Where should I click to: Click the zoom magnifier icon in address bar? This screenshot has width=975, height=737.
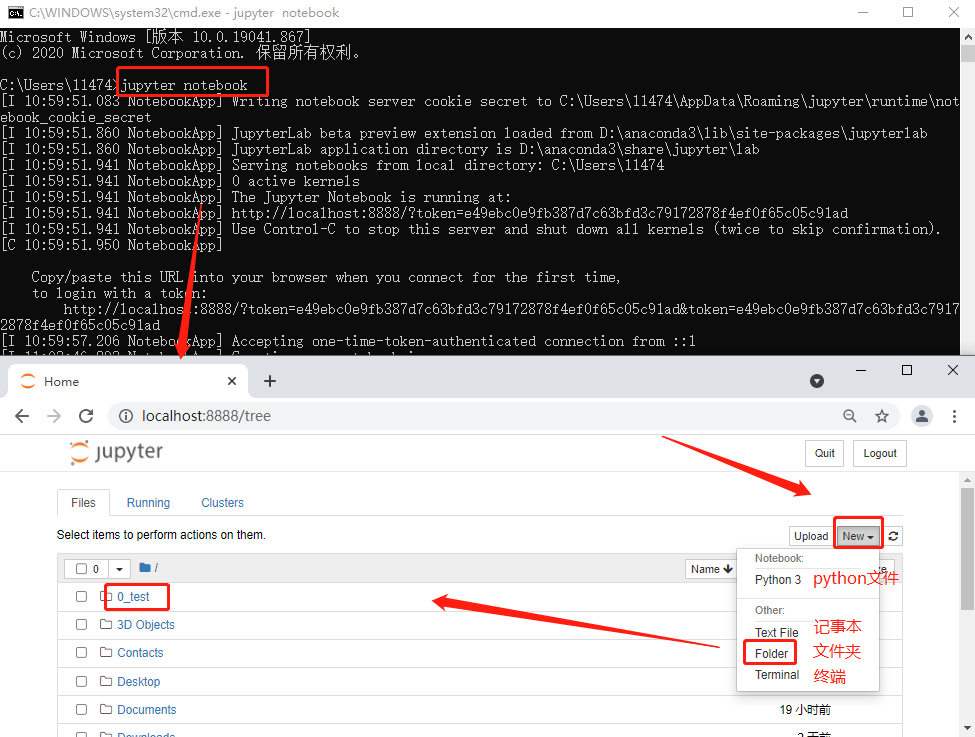point(849,416)
